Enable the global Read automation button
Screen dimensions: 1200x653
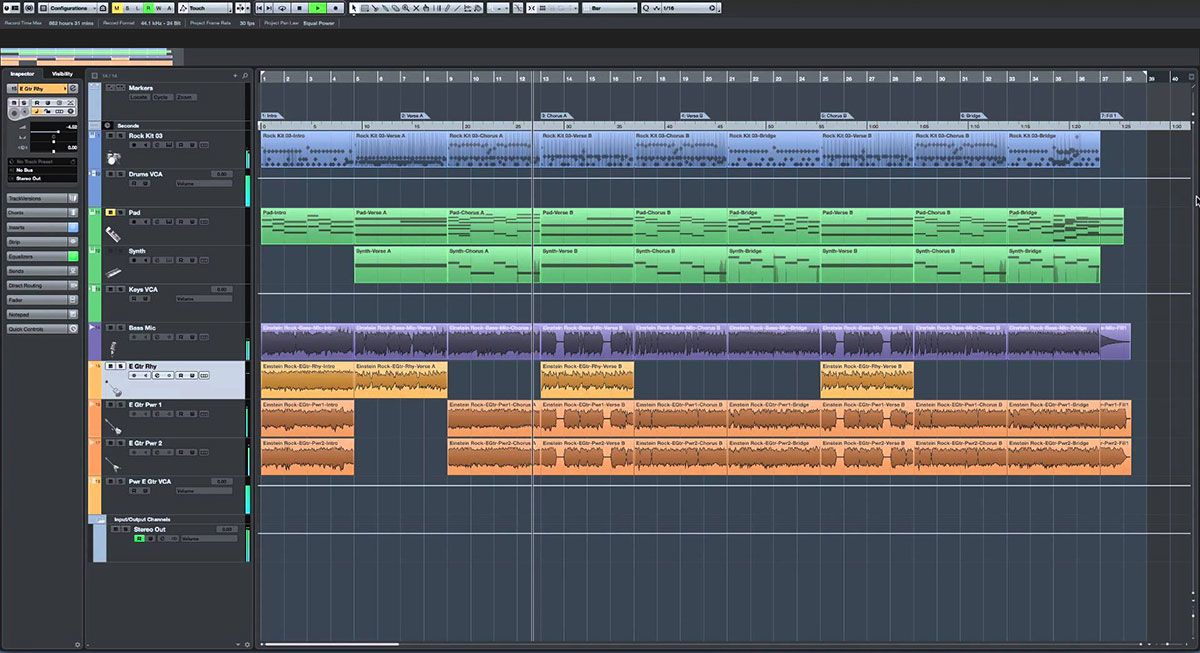click(x=147, y=7)
